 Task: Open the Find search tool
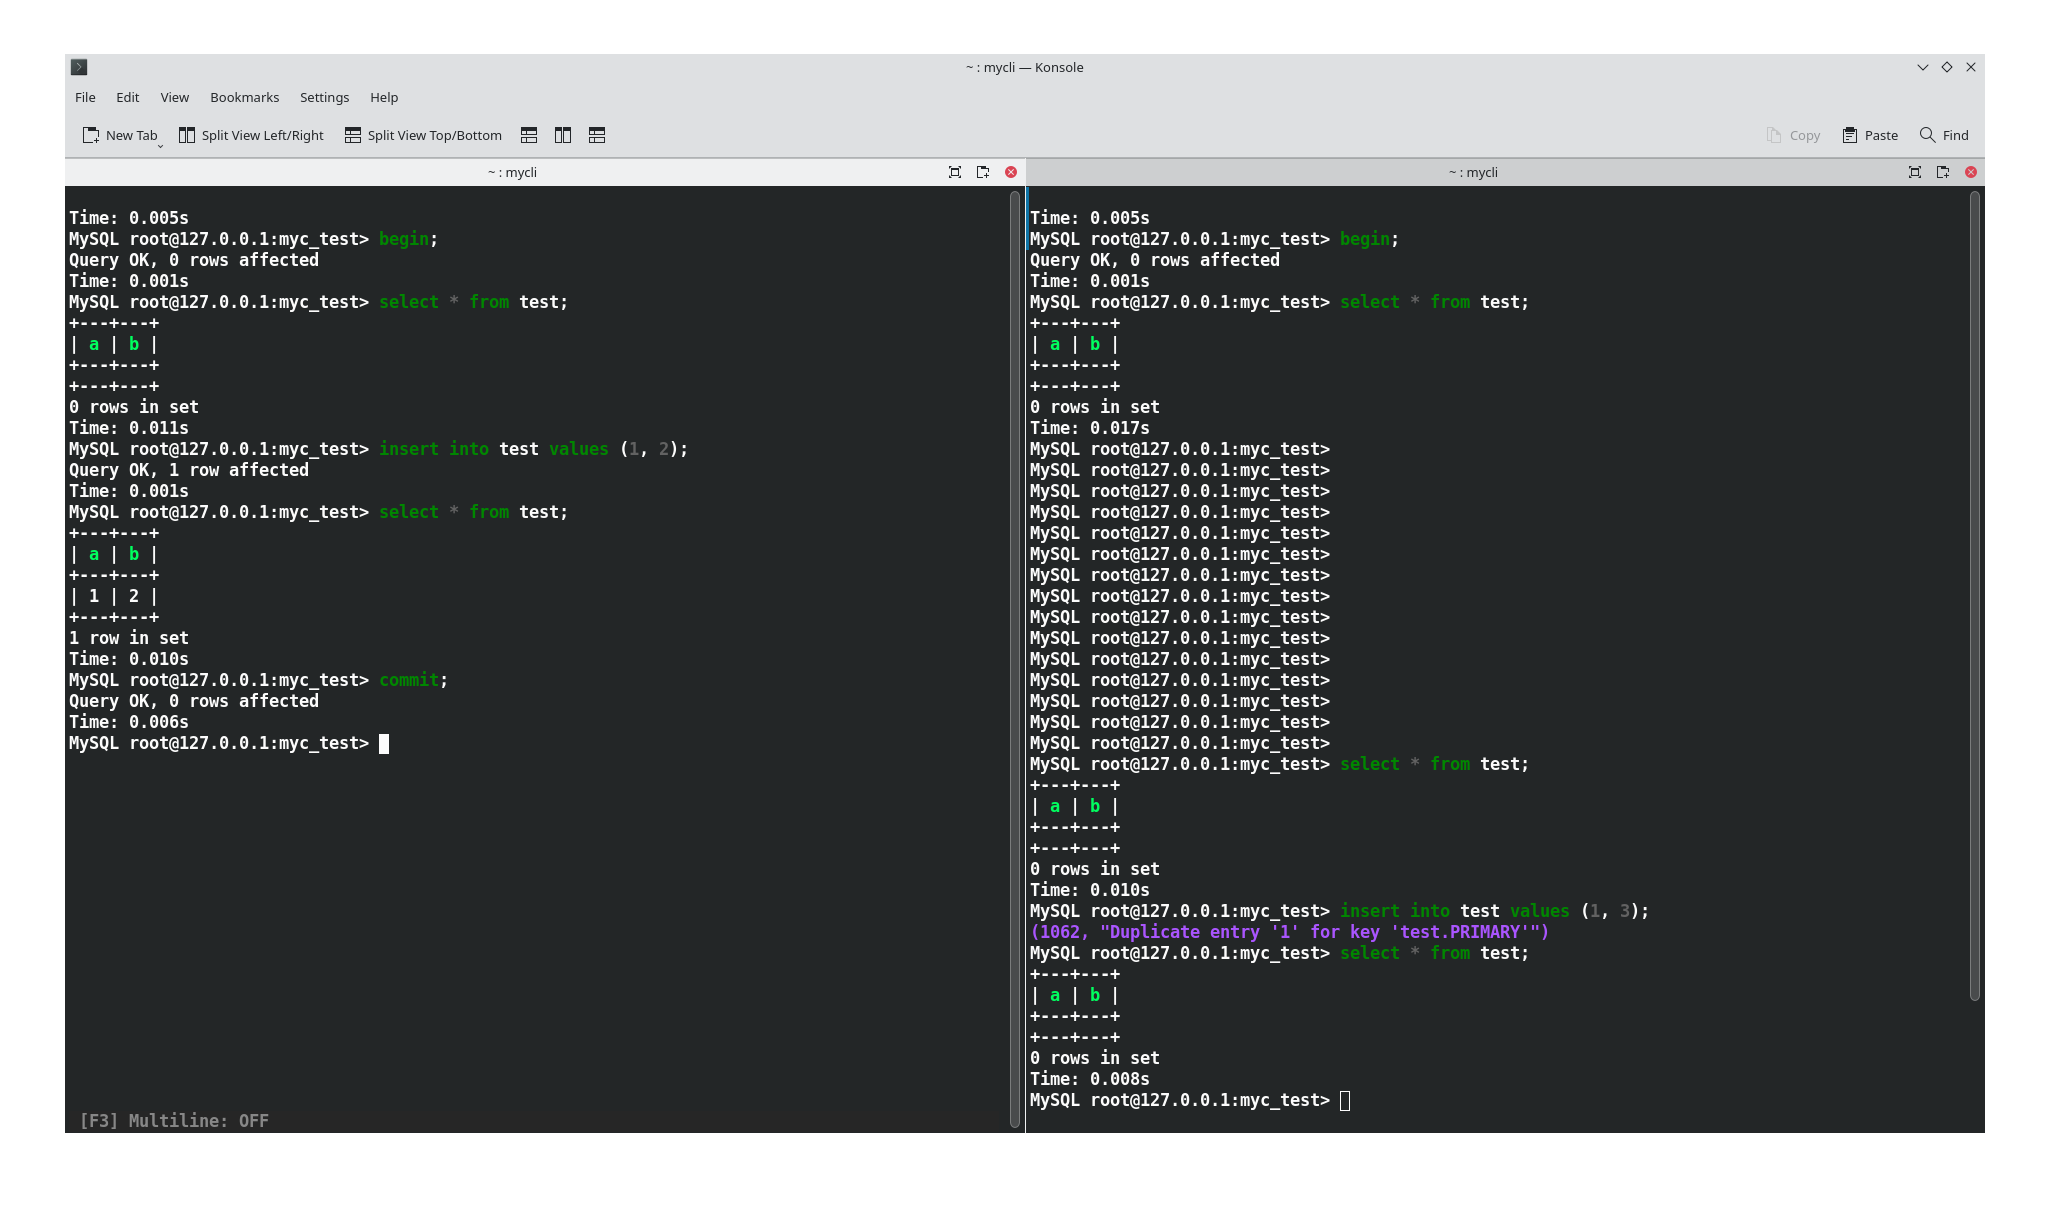[x=1944, y=135]
